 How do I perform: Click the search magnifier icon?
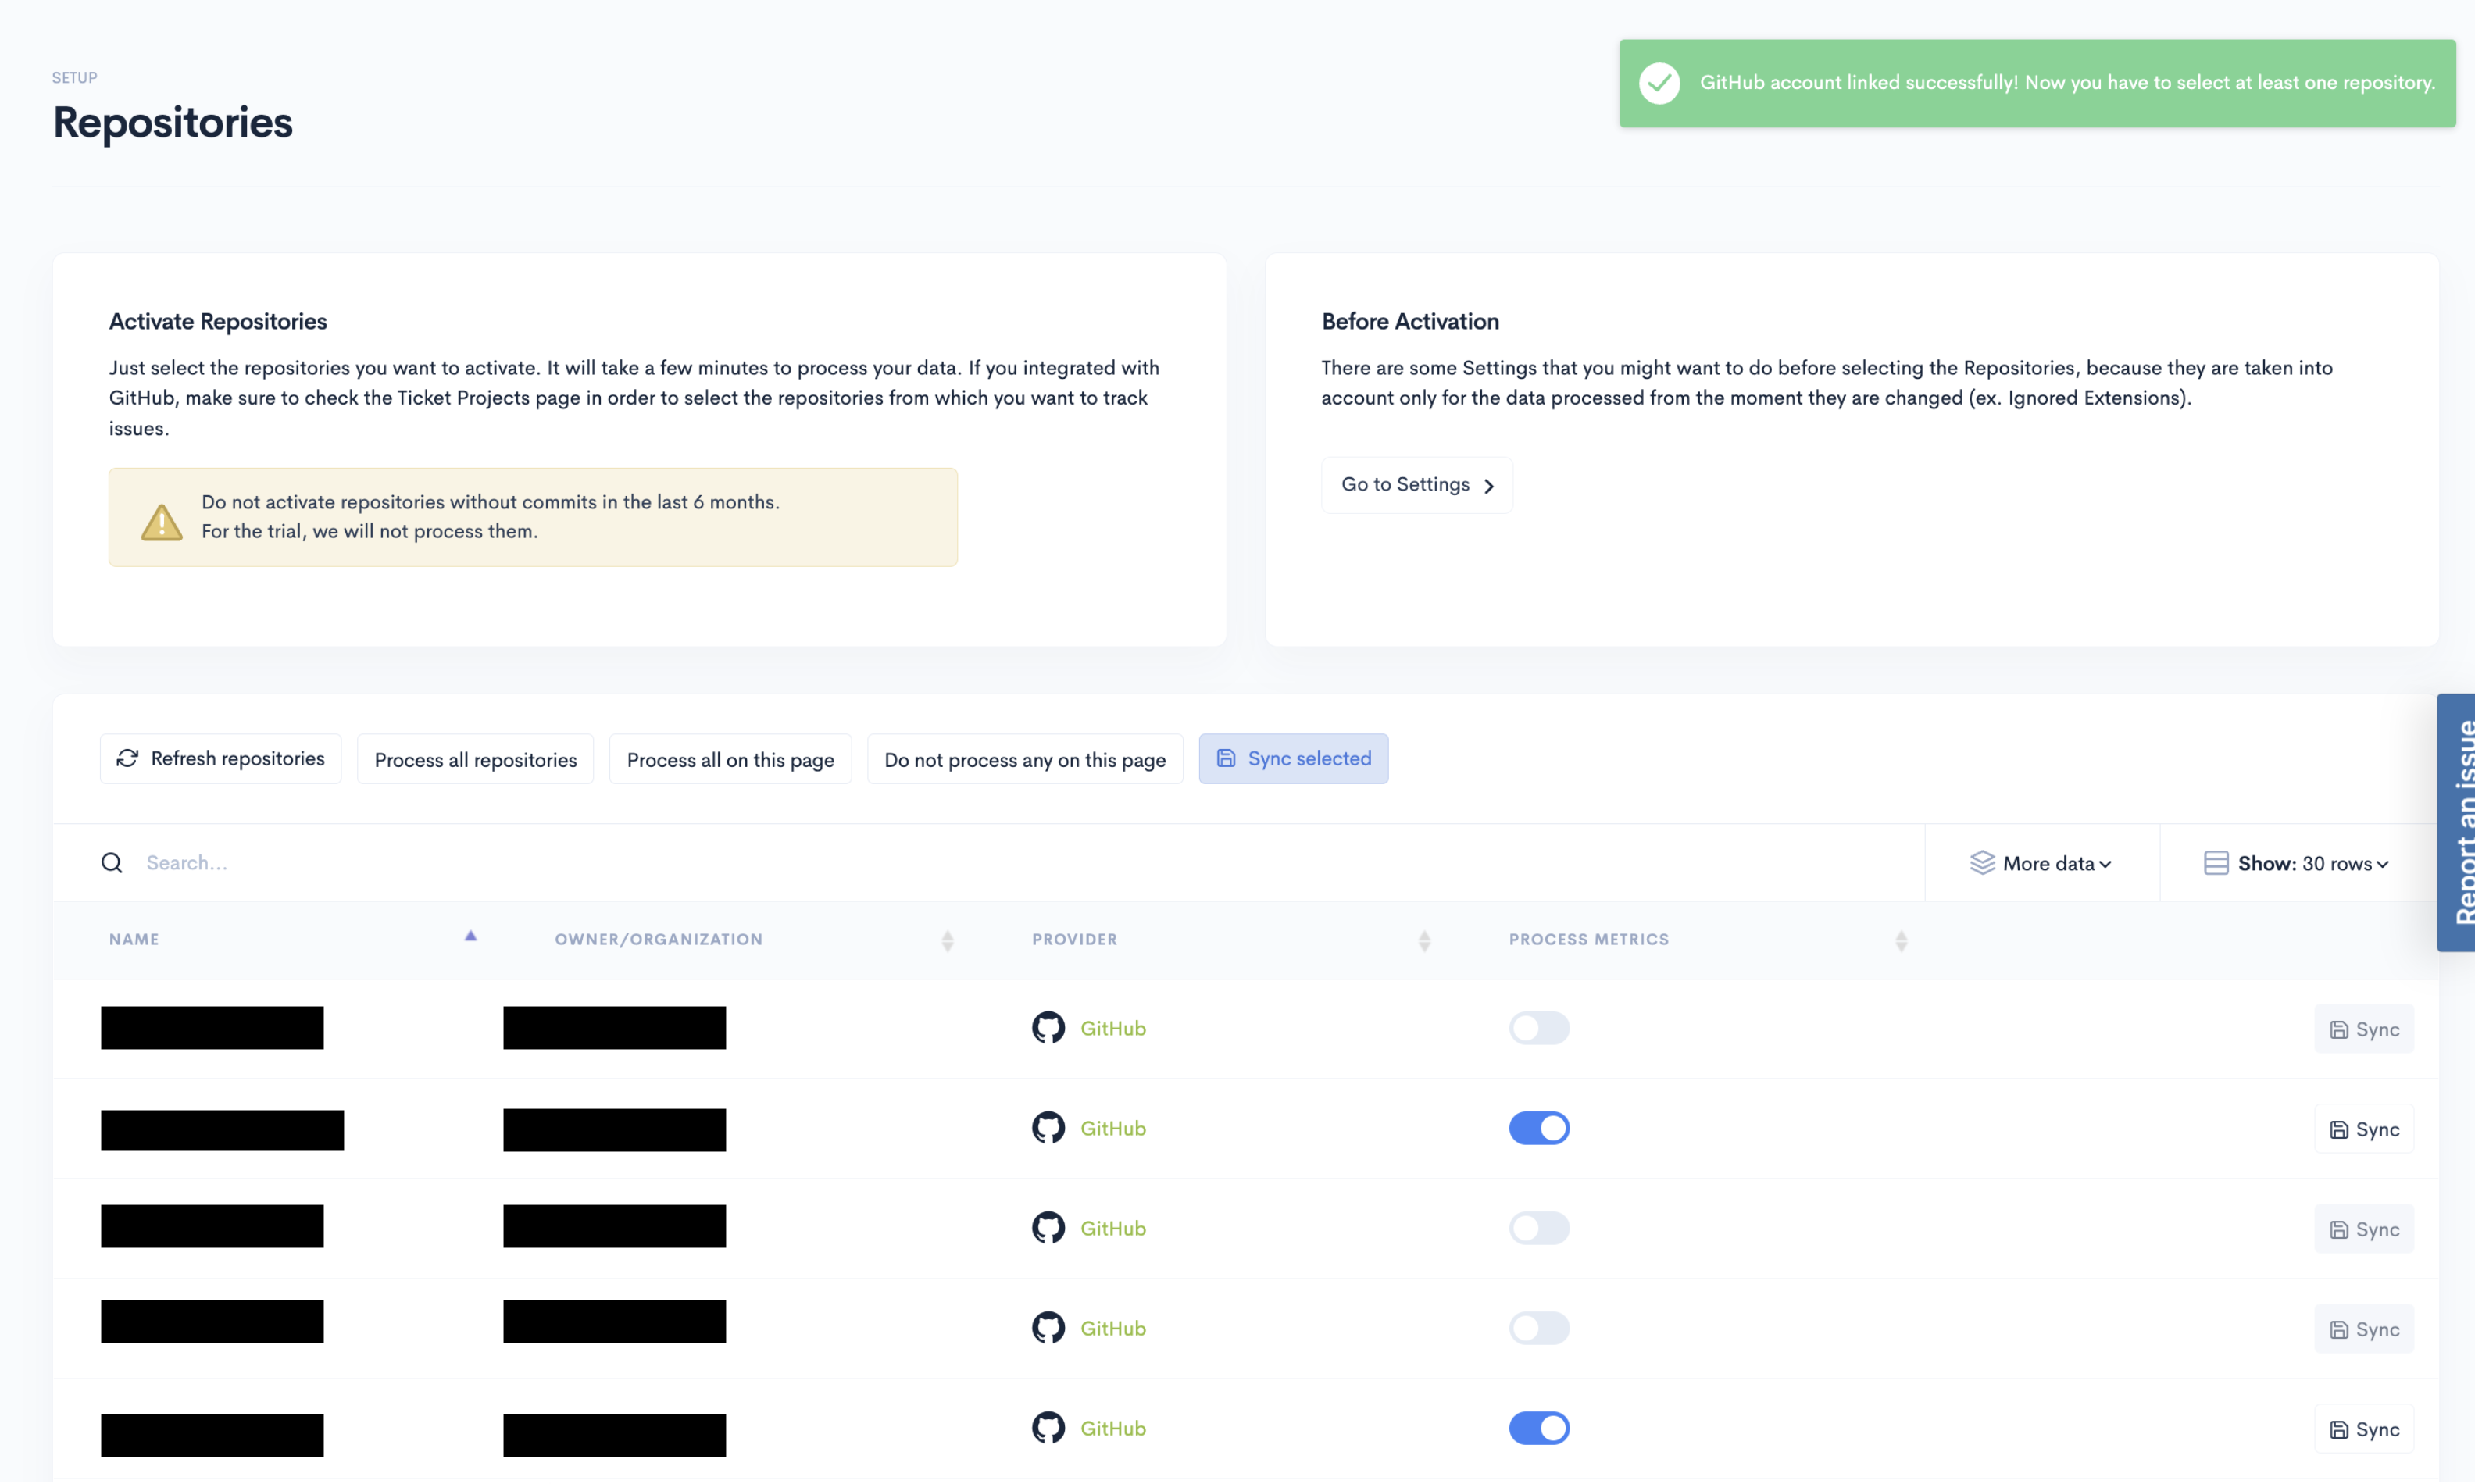pyautogui.click(x=112, y=862)
